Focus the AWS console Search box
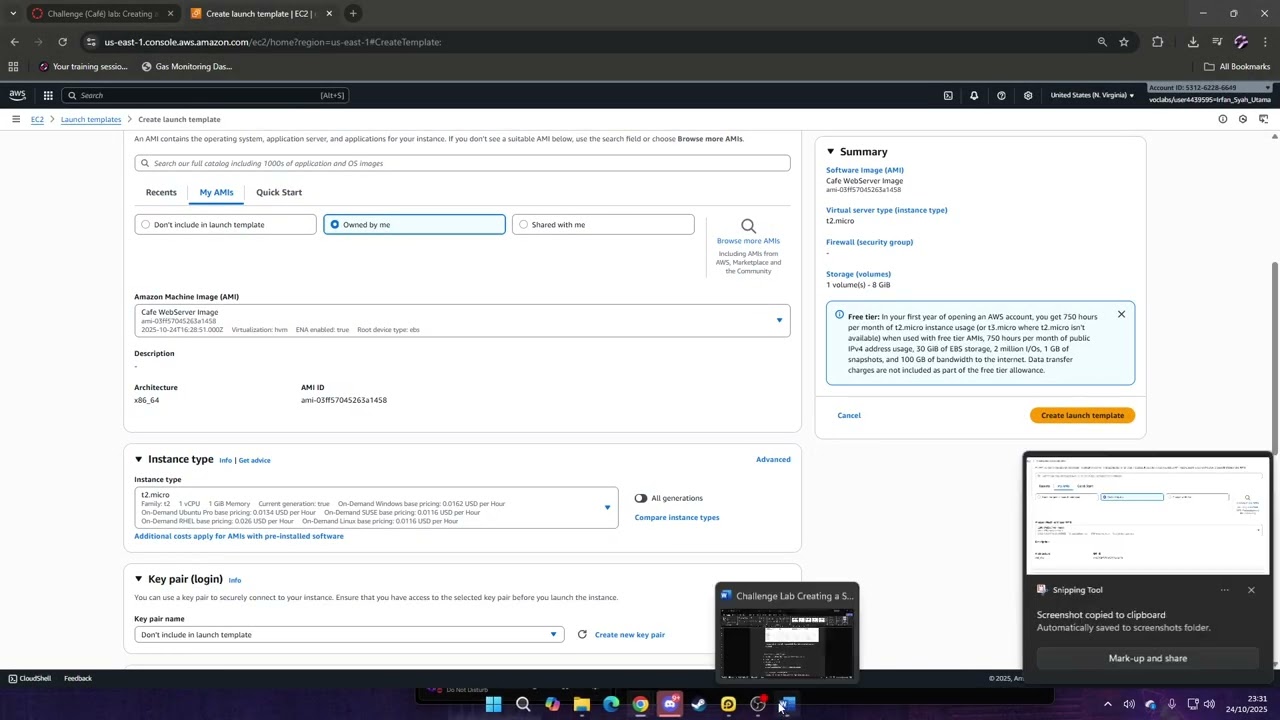 pyautogui.click(x=205, y=95)
